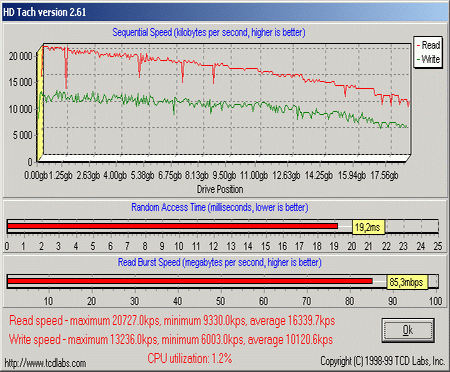
Task: Click the red Read Burst Speed bar
Action: 190,281
